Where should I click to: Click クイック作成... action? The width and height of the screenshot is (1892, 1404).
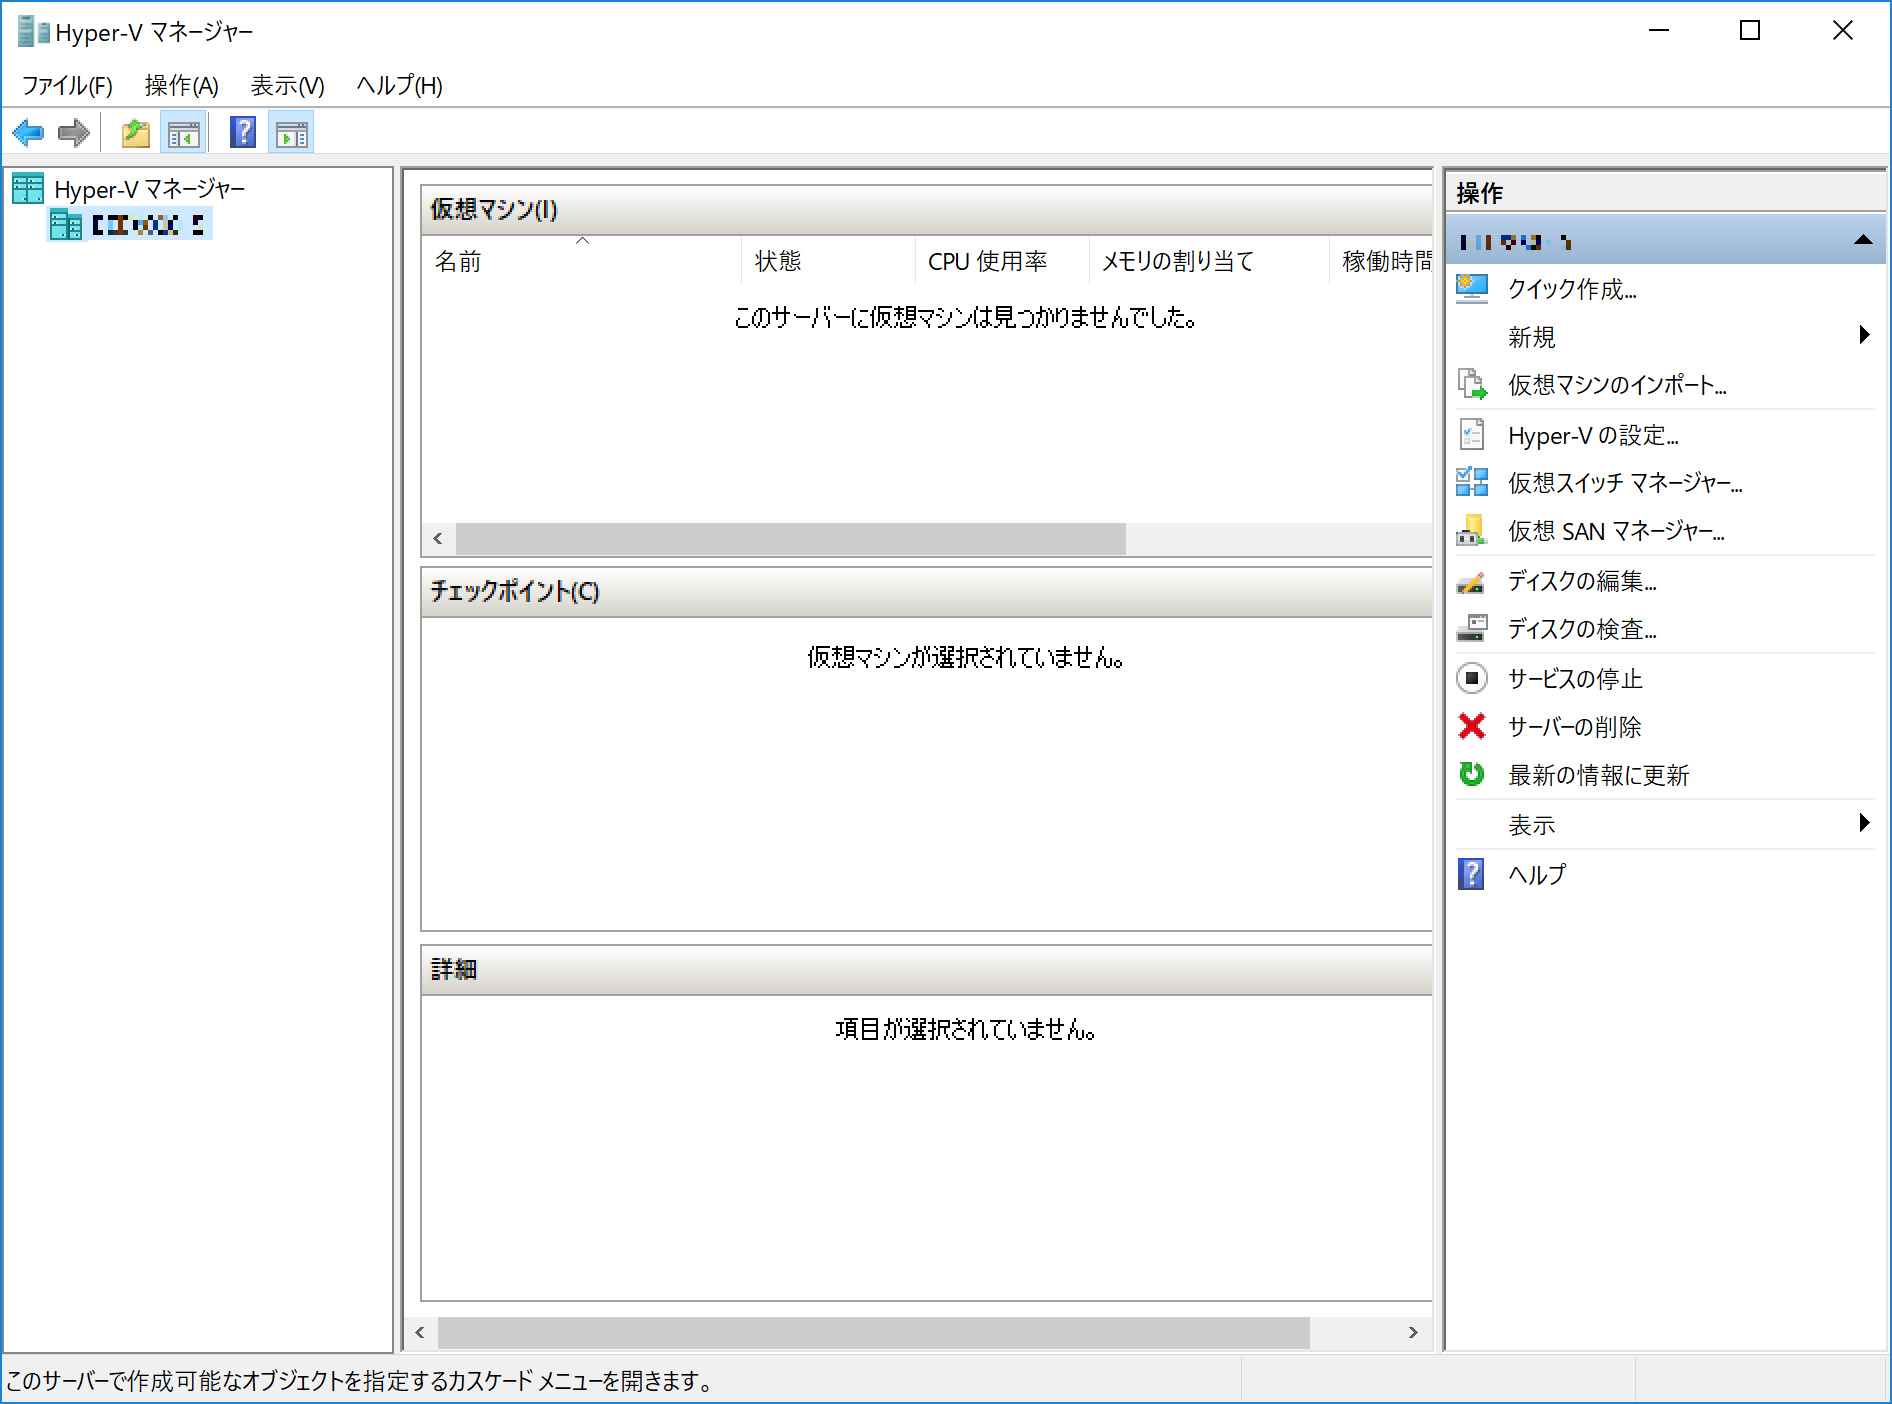(x=1572, y=289)
